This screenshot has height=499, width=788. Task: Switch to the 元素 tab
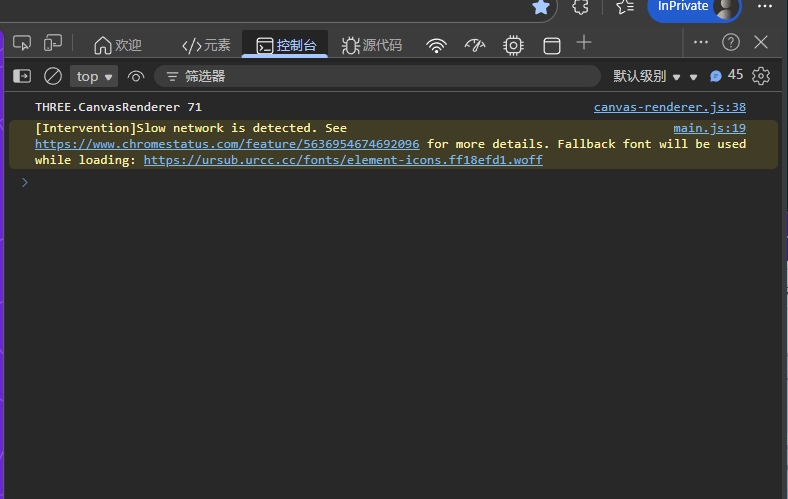pos(206,45)
